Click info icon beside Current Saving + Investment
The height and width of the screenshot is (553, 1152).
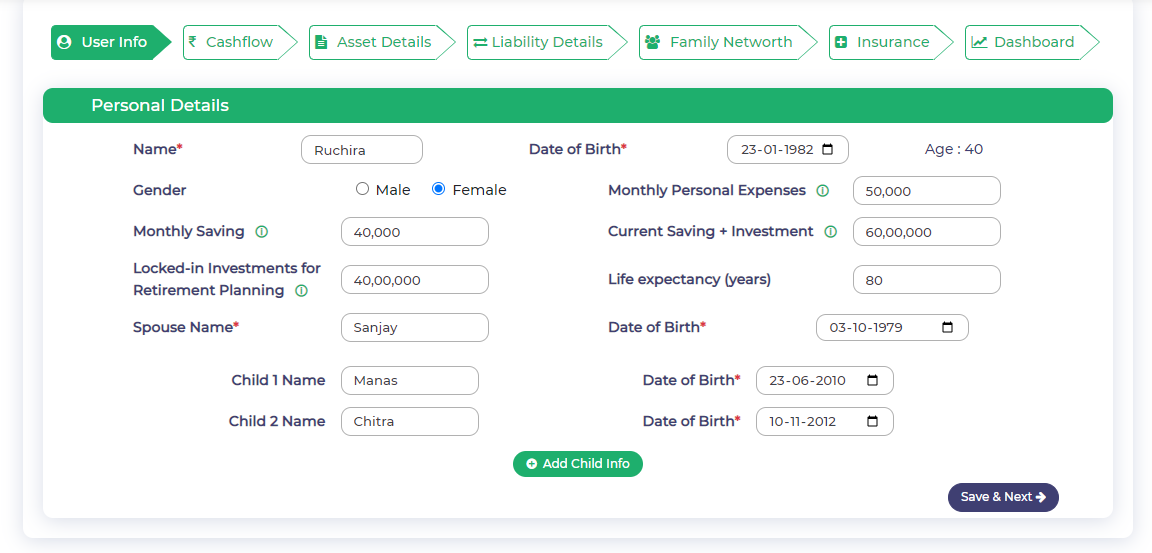830,232
